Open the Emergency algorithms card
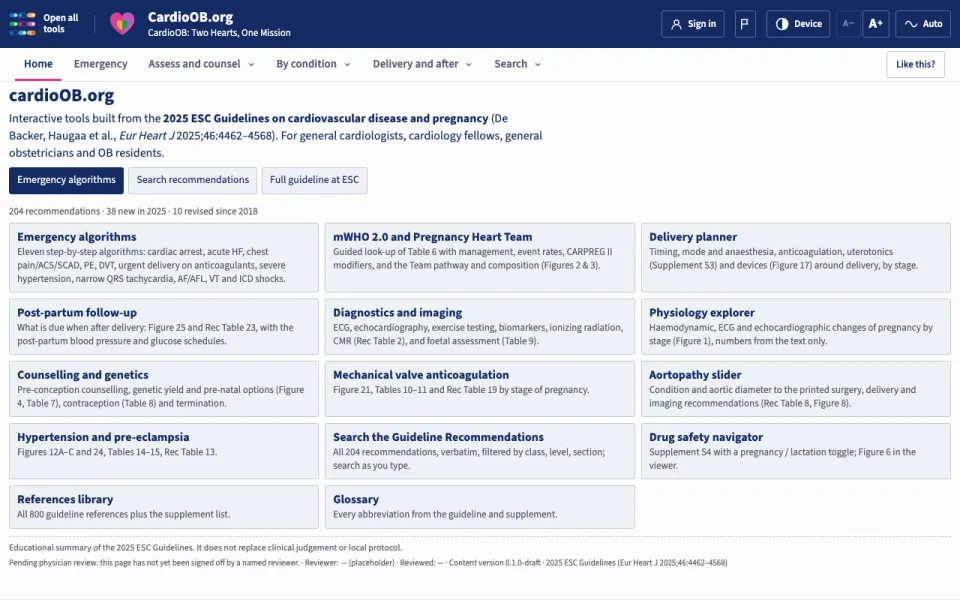This screenshot has width=960, height=600. click(164, 257)
